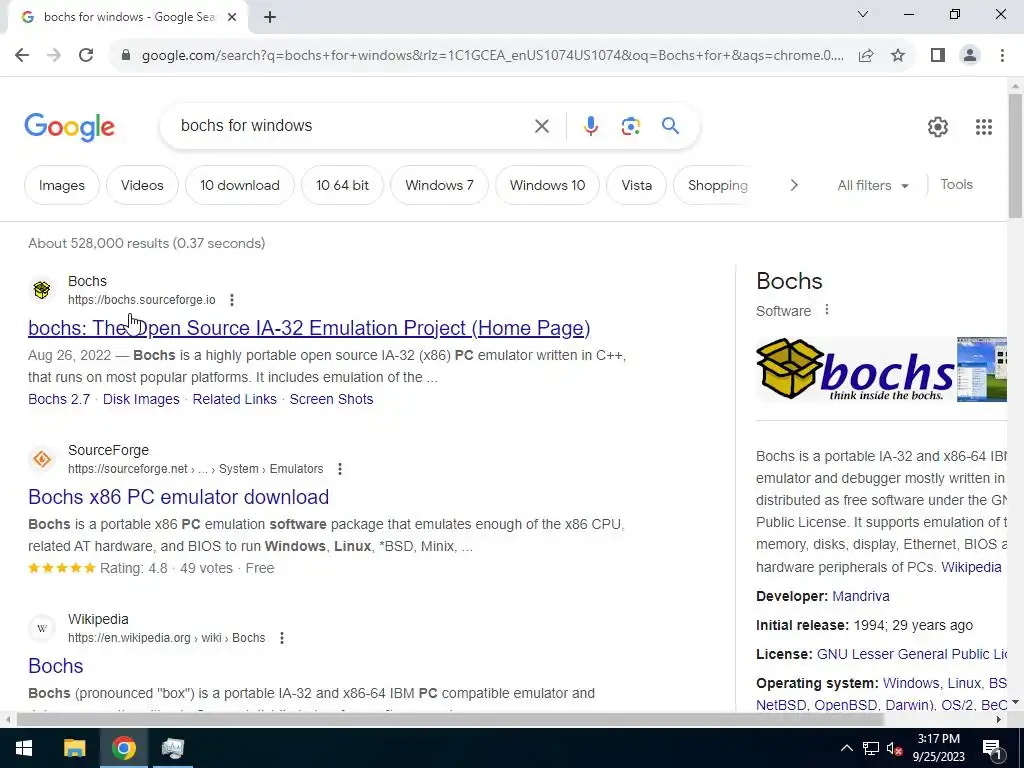This screenshot has width=1024, height=768.
Task: Open the Mandriva developer link
Action: pos(861,596)
